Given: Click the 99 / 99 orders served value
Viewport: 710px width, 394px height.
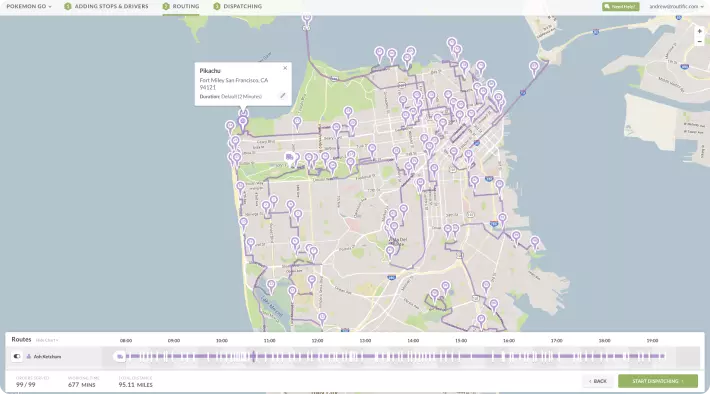Looking at the screenshot, I should 25,384.
